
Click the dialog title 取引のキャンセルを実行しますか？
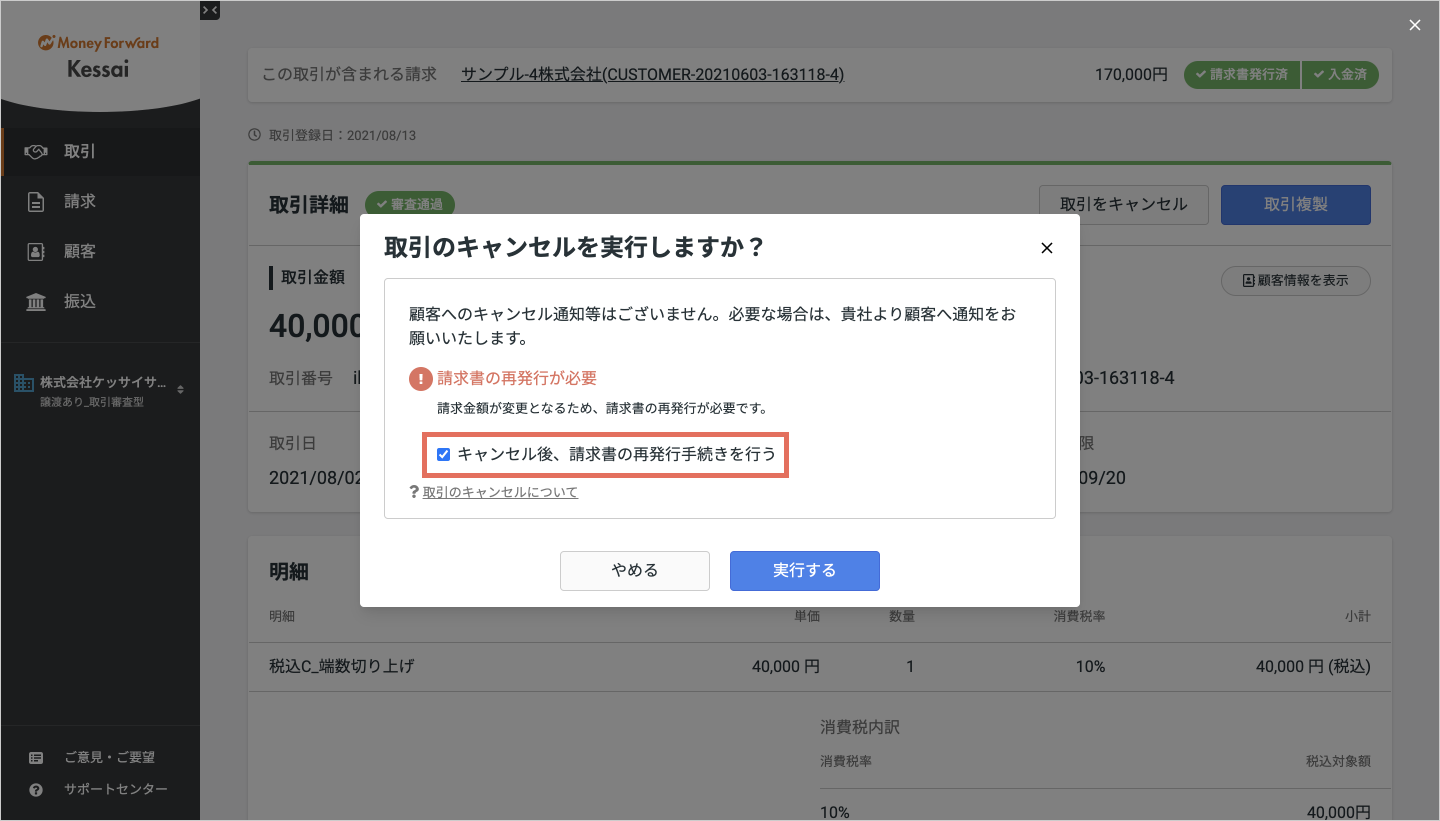point(575,248)
